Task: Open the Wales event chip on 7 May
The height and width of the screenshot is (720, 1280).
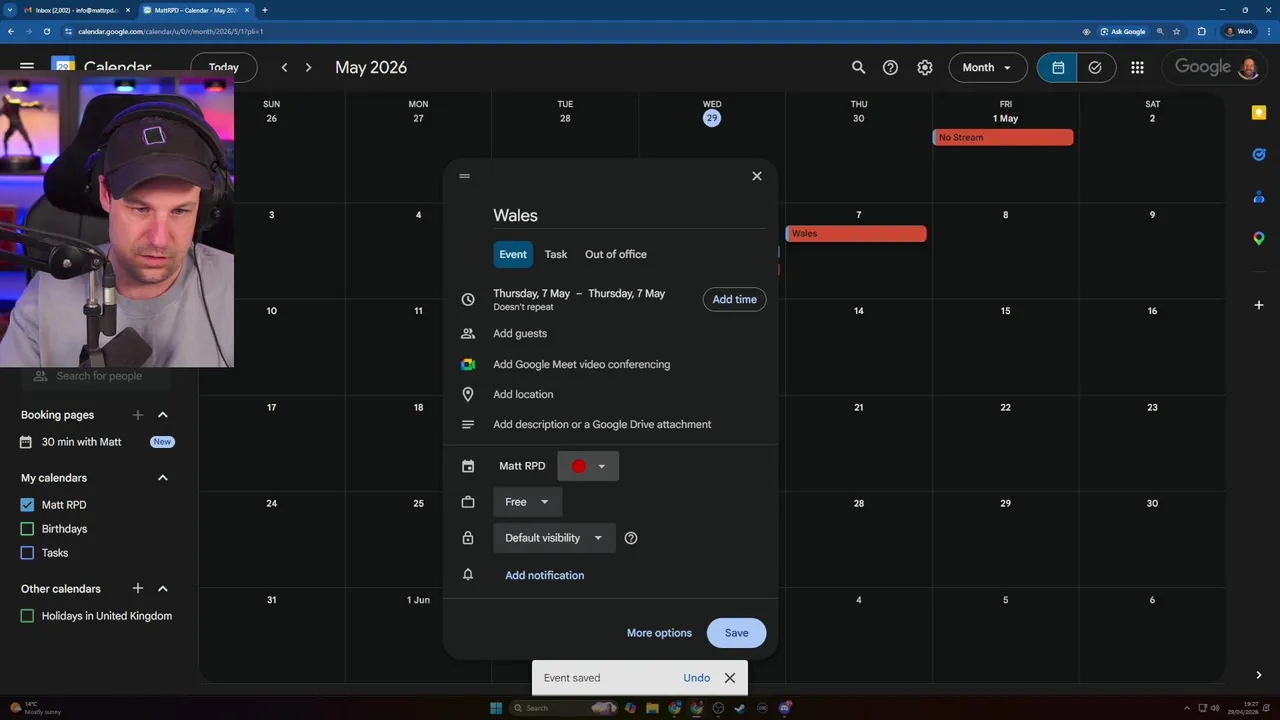Action: click(856, 233)
